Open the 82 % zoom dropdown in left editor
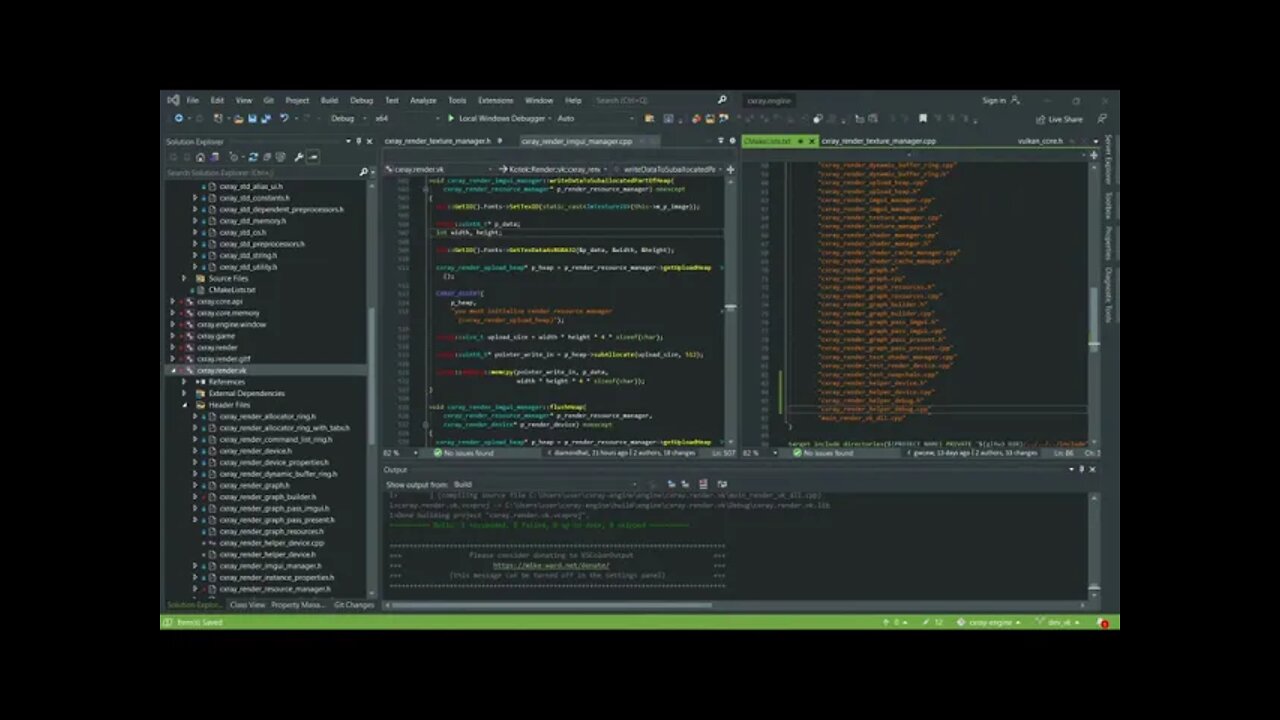This screenshot has height=720, width=1280. pos(398,453)
